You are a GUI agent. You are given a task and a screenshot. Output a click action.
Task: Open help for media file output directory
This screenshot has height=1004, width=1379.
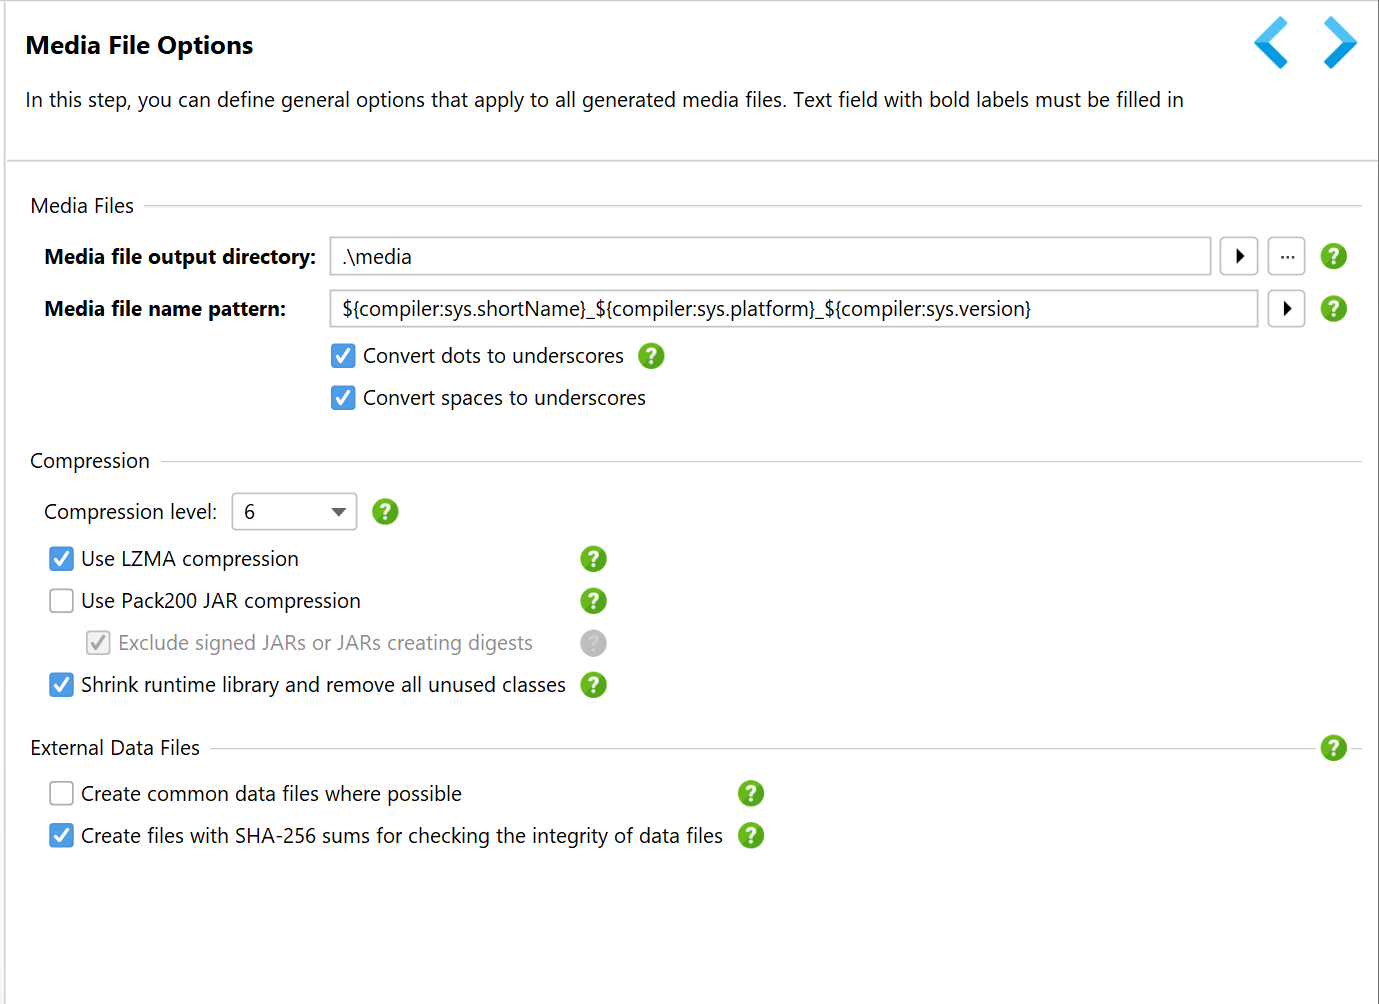[x=1333, y=256]
